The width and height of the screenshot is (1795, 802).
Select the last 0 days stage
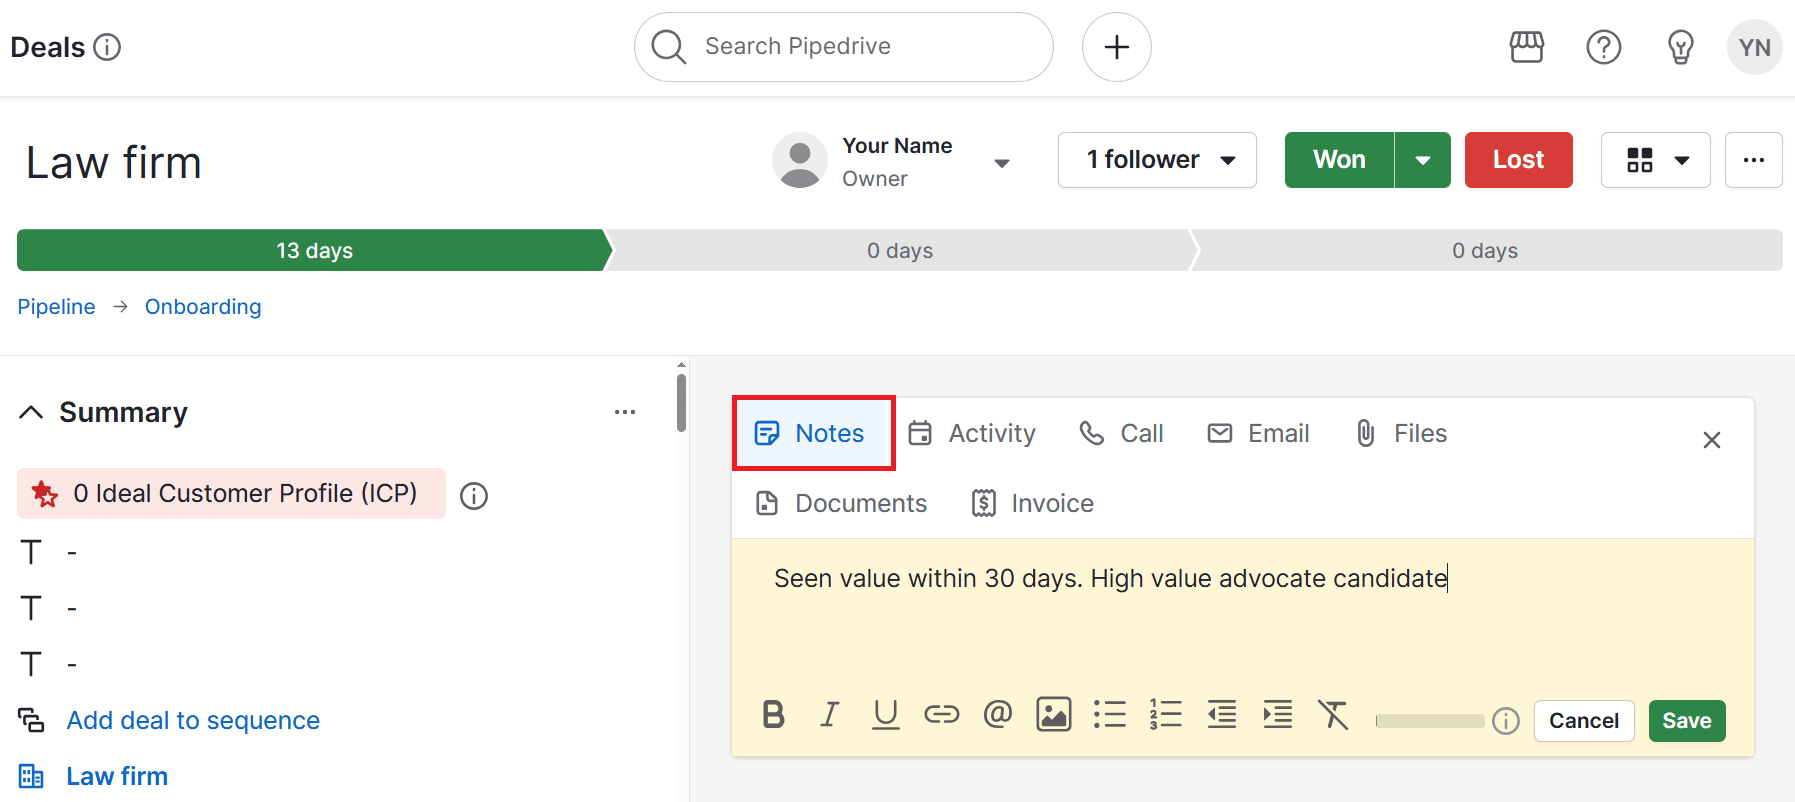pyautogui.click(x=1486, y=250)
